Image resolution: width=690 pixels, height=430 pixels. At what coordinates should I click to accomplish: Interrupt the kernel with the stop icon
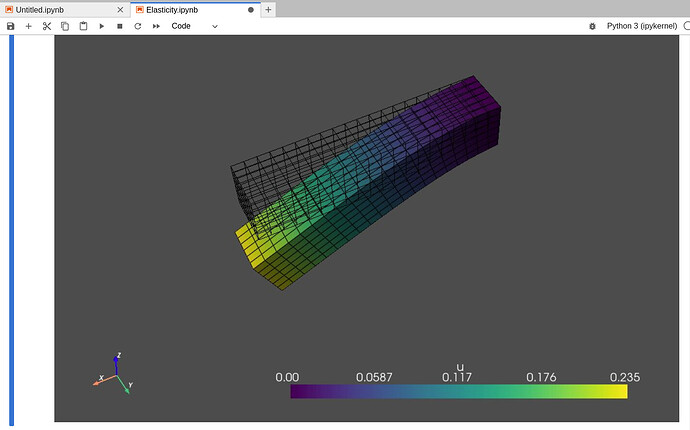coord(120,26)
